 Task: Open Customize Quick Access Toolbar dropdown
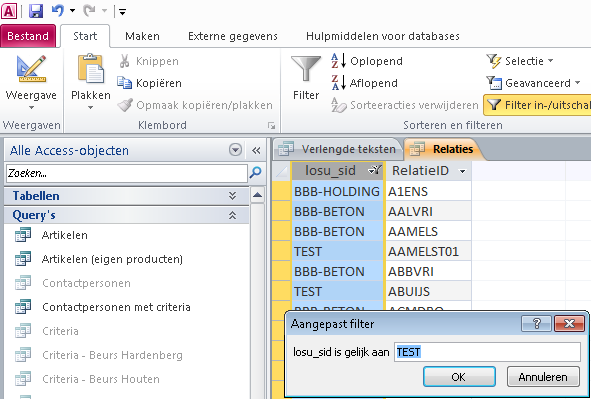(122, 12)
